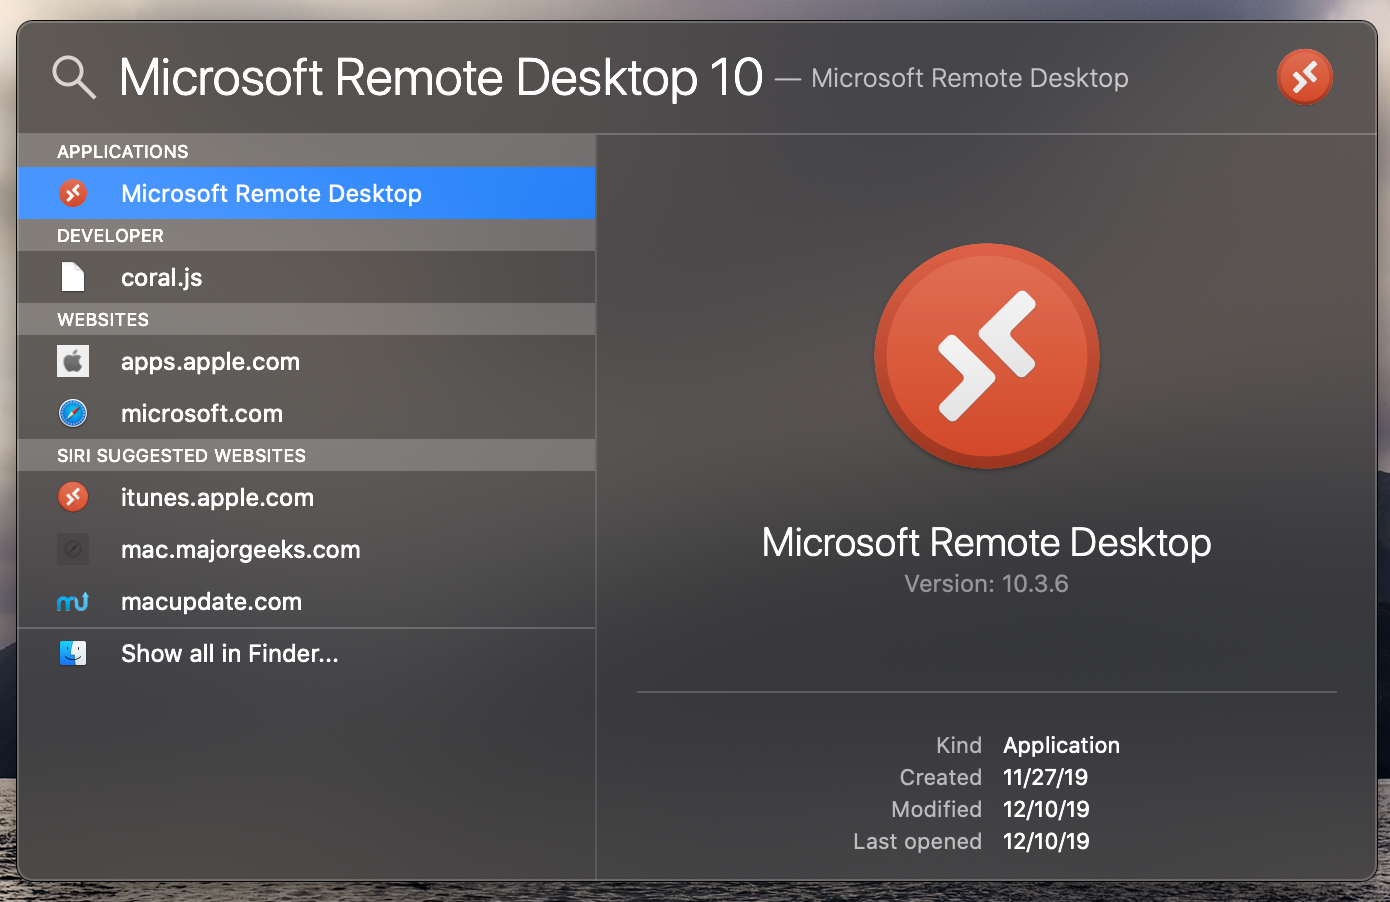Select Microsoft Remote Desktop application result
Image resolution: width=1390 pixels, height=902 pixels.
(x=306, y=193)
